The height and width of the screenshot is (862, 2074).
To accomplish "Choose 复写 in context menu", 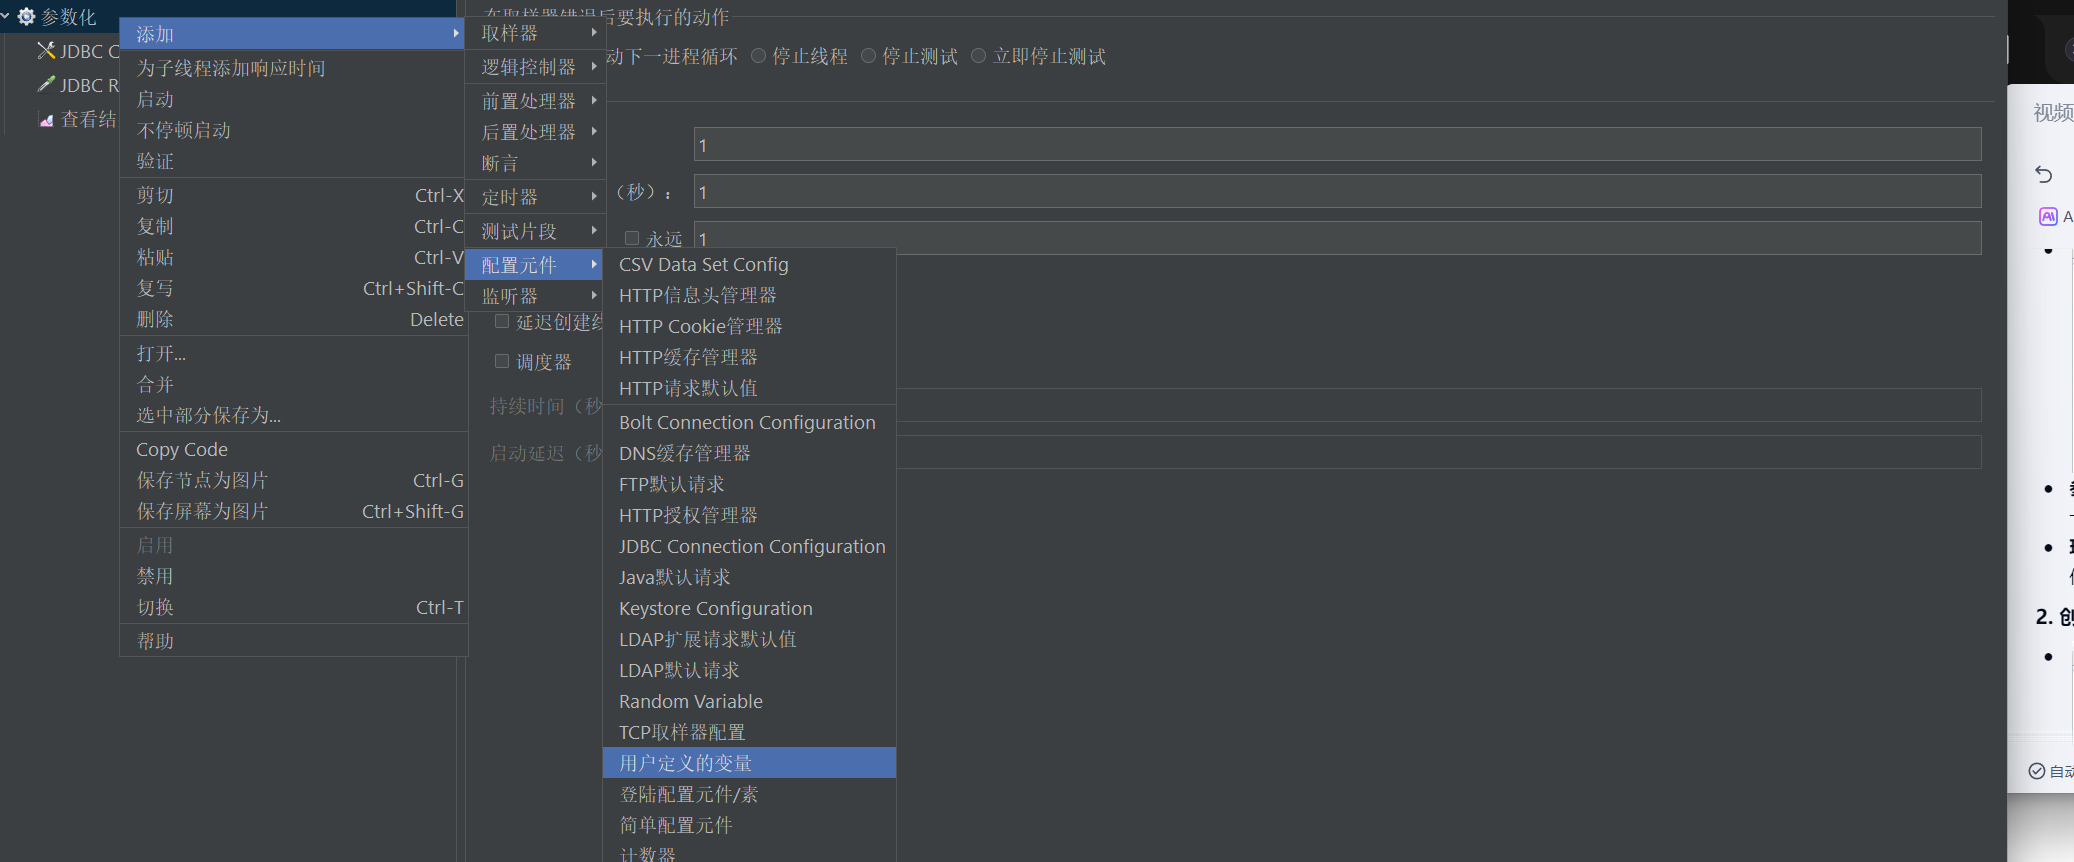I will pos(293,288).
